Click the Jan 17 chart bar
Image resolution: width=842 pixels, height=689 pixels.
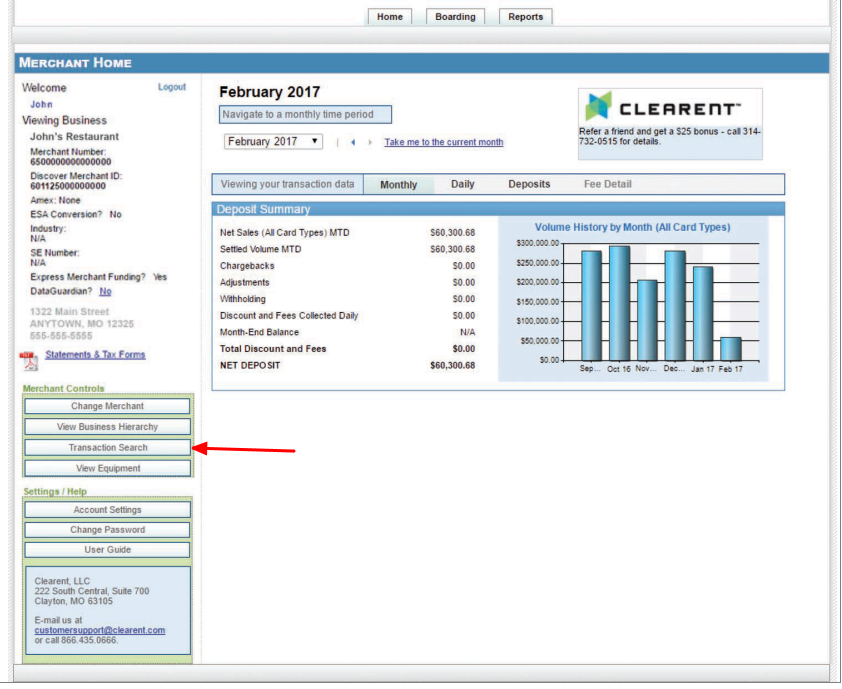click(x=702, y=314)
